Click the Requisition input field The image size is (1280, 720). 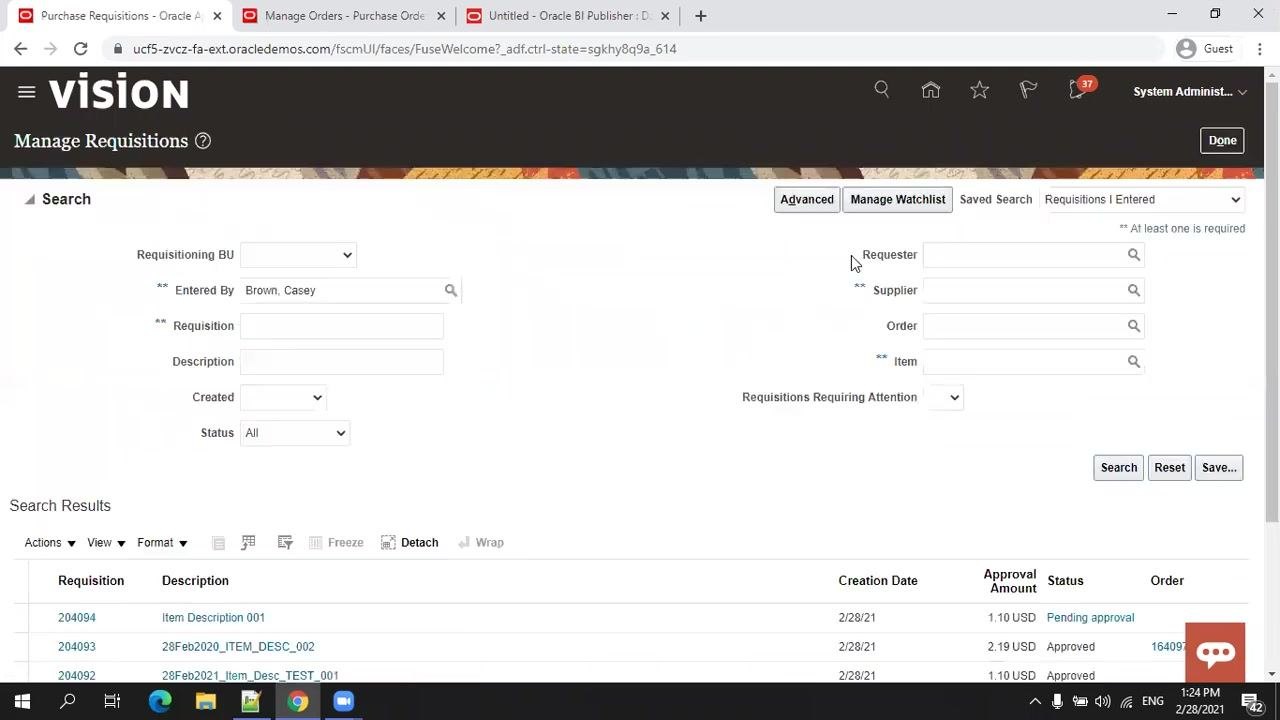341,326
